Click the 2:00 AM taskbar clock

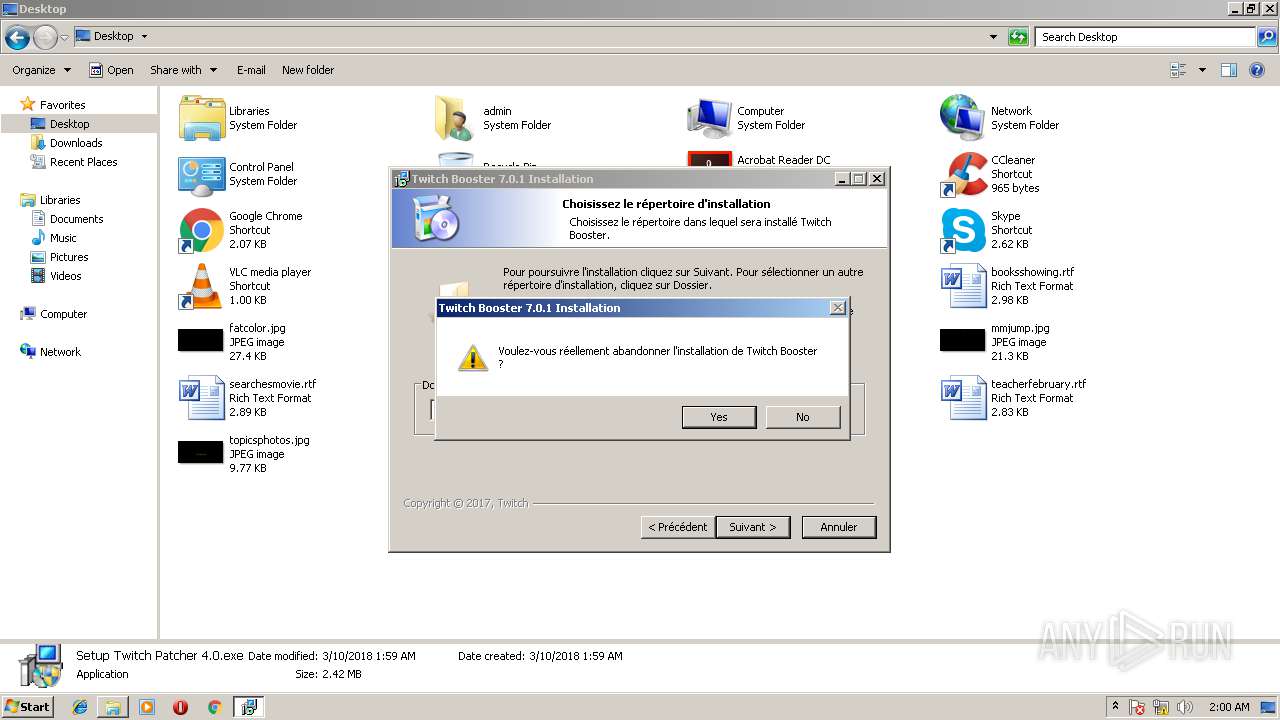coord(1229,707)
